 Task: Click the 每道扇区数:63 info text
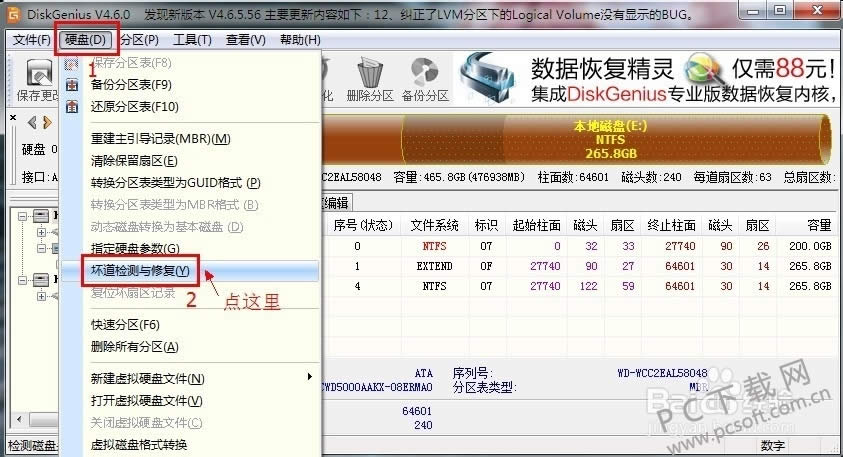(x=732, y=177)
